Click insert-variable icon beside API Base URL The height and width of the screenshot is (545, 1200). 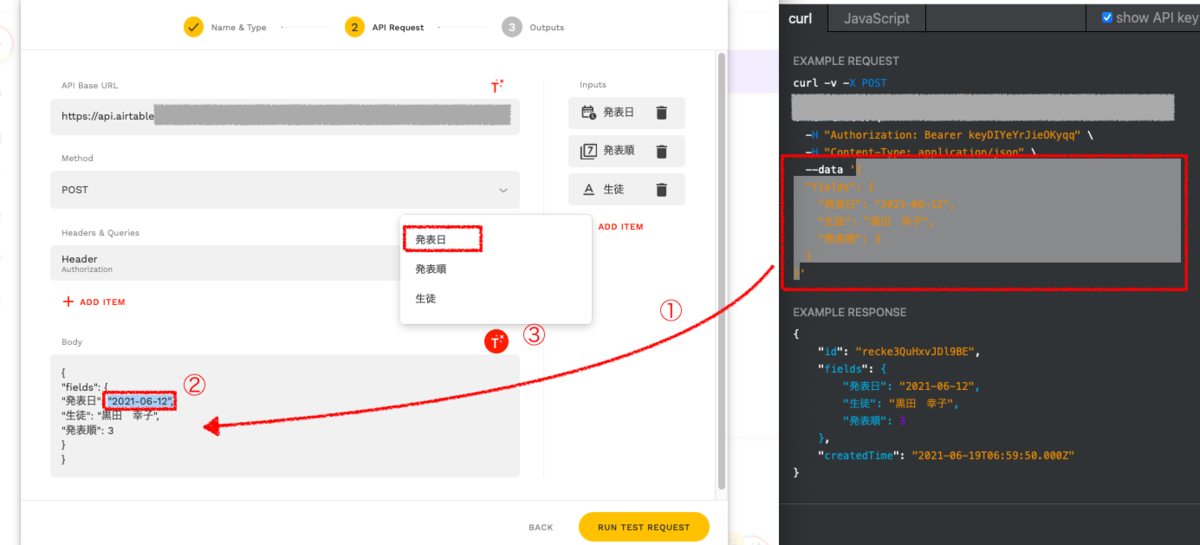point(497,86)
